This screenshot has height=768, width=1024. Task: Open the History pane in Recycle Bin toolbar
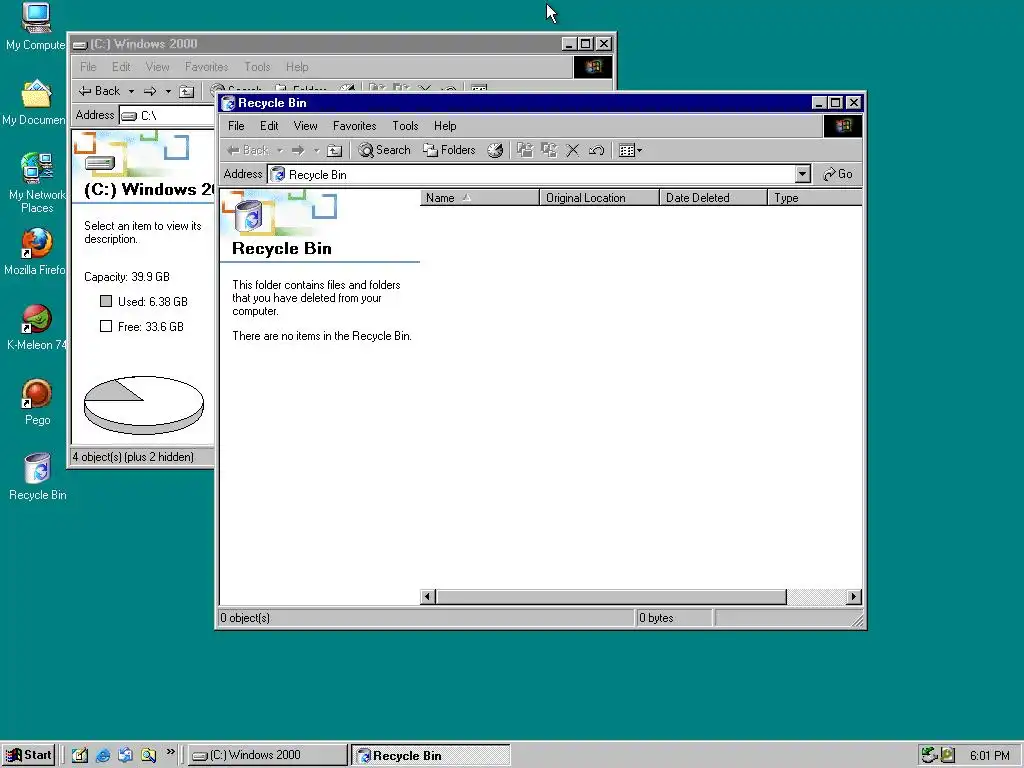pyautogui.click(x=496, y=150)
